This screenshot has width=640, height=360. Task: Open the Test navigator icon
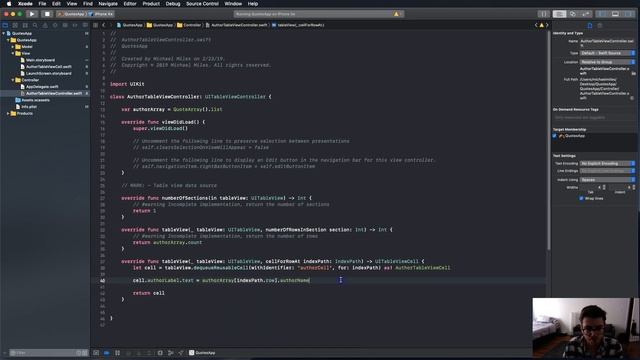click(x=55, y=25)
